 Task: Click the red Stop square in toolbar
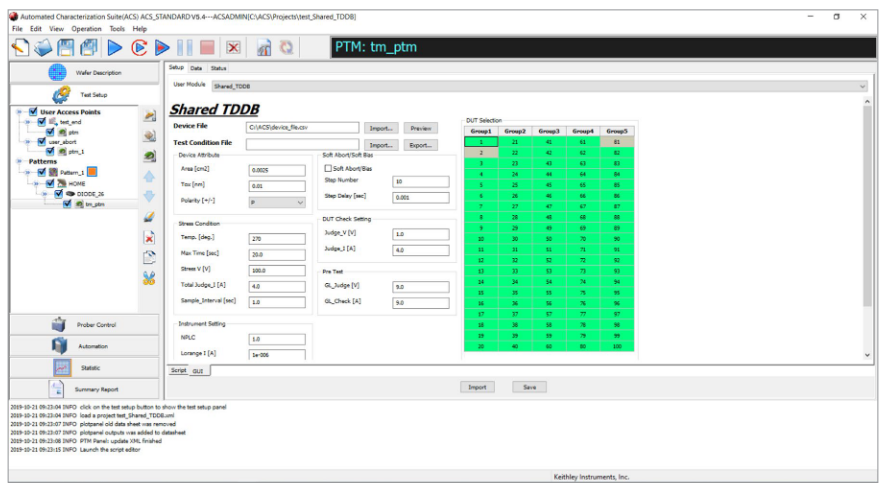207,46
